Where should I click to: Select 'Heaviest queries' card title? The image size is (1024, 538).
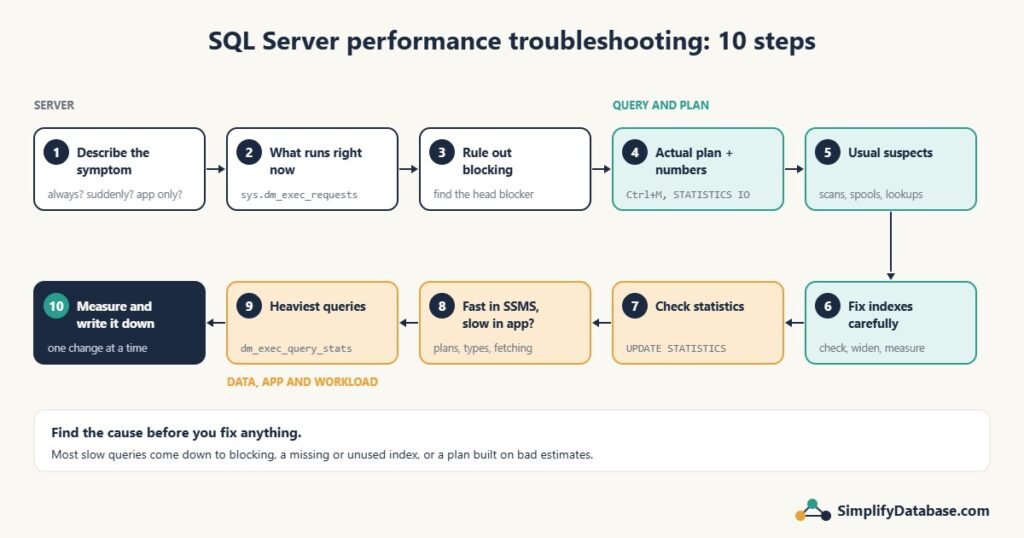(317, 306)
